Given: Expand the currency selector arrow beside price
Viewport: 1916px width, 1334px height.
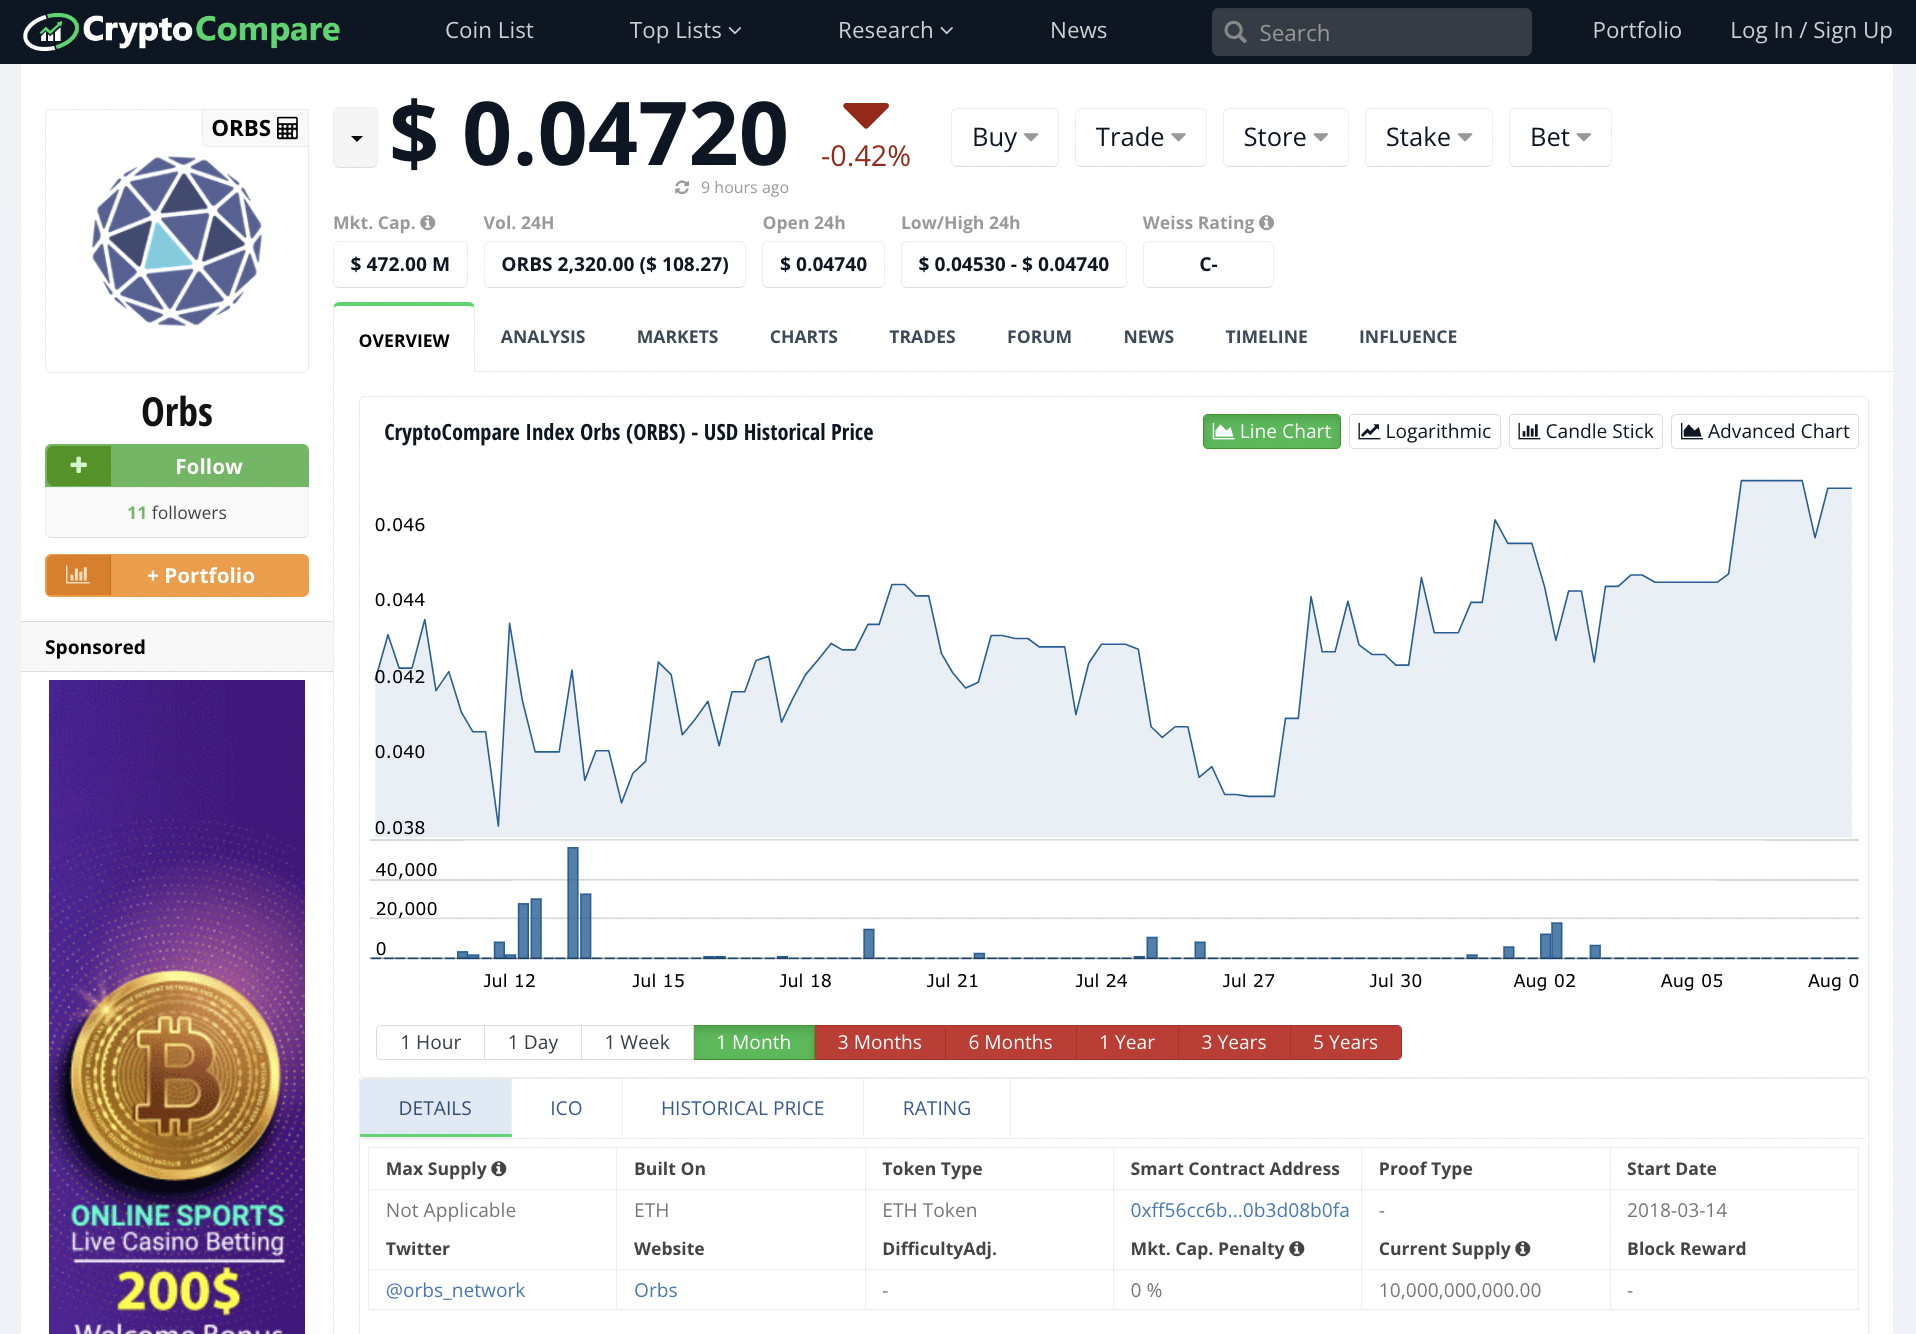Looking at the screenshot, I should tap(356, 138).
